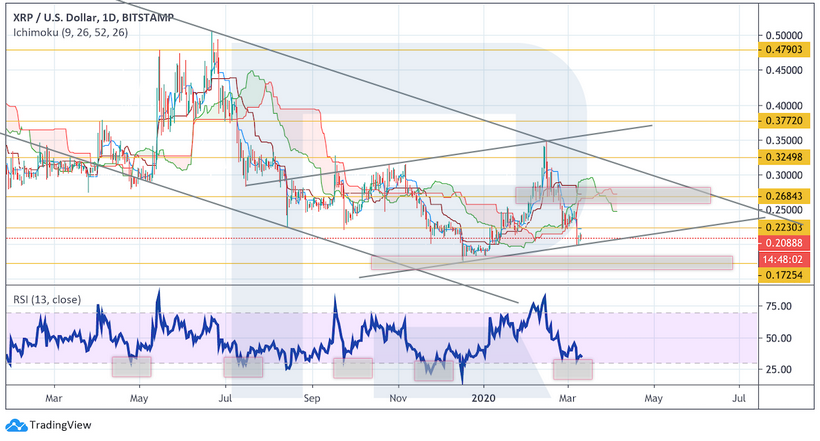Open the RSI (13, close) indicator legend
Viewport: 820px width, 441px height.
[45, 298]
